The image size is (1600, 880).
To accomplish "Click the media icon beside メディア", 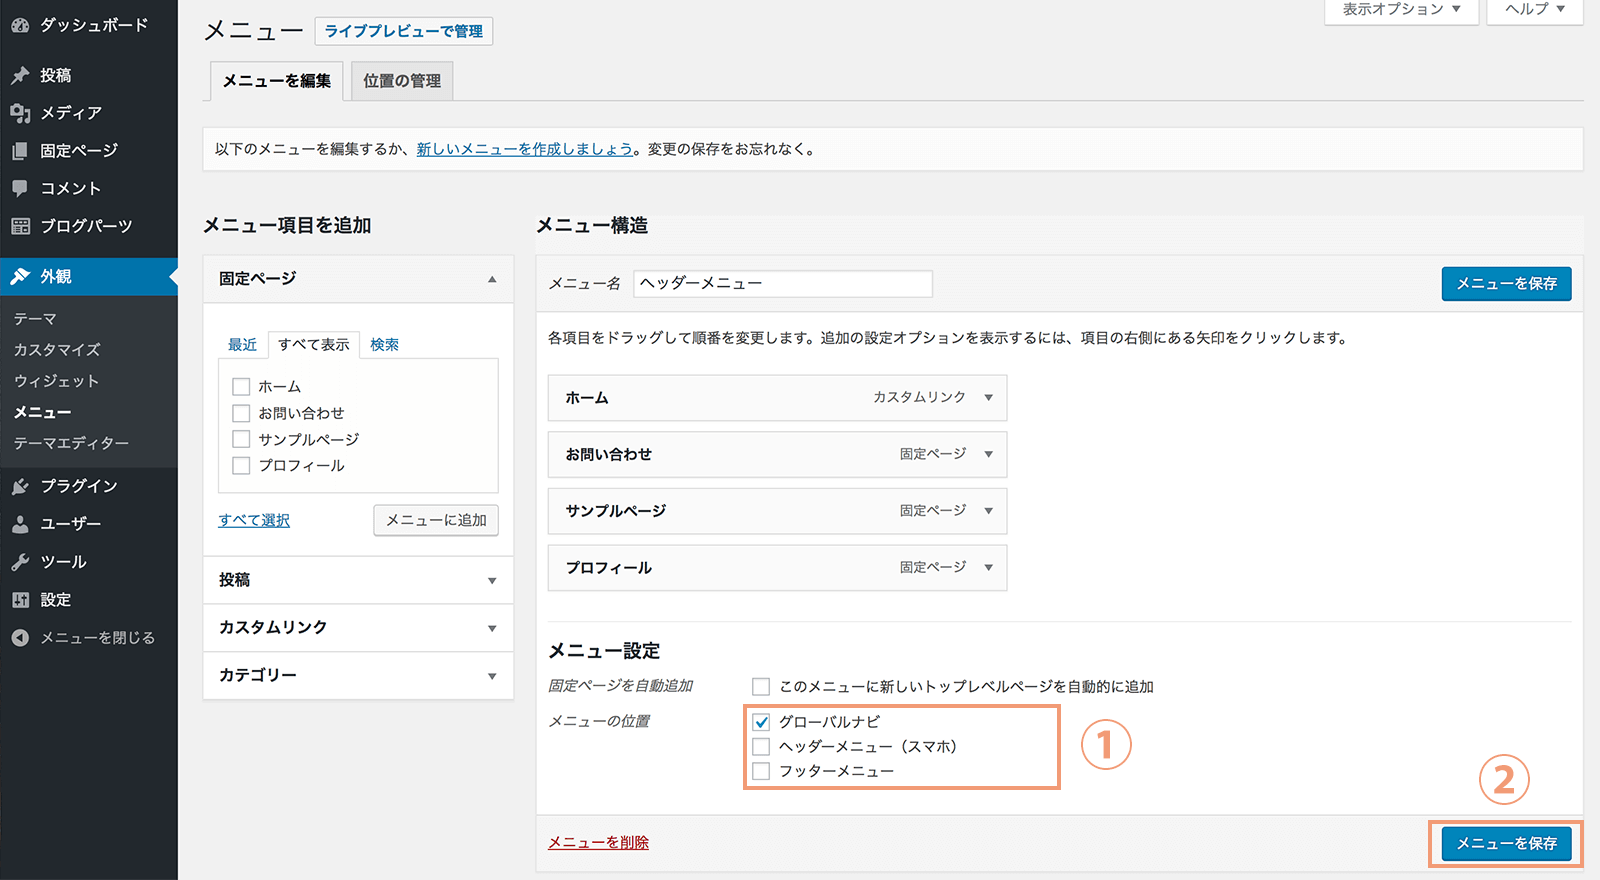I will point(20,113).
